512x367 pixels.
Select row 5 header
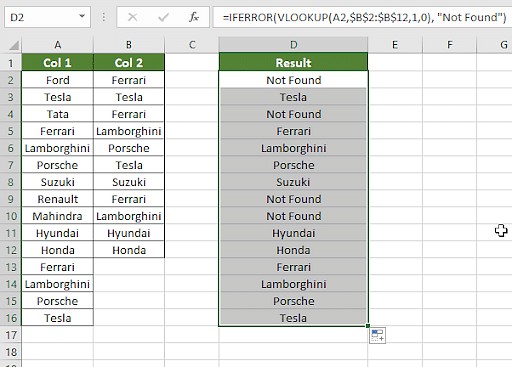11,131
